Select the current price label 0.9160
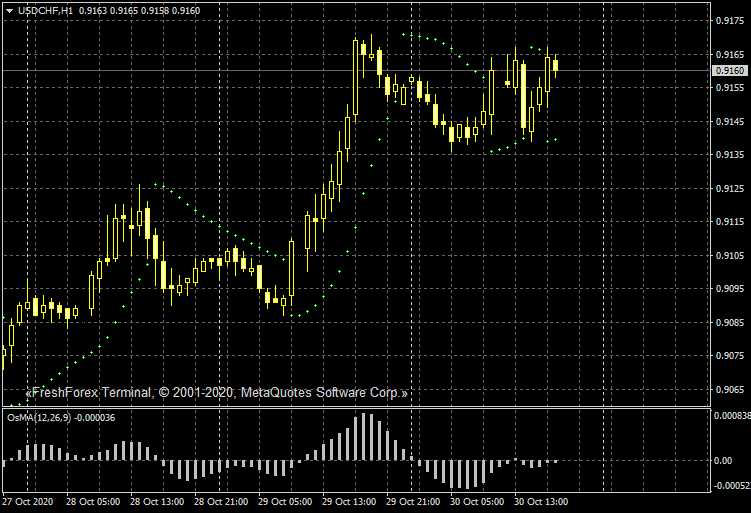 [729, 70]
